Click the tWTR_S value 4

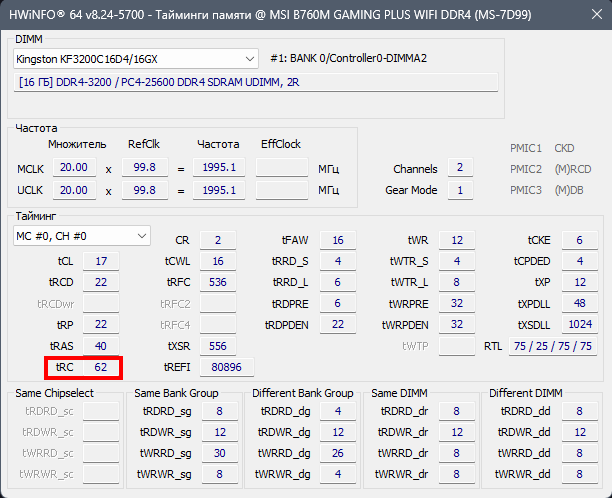tap(457, 261)
